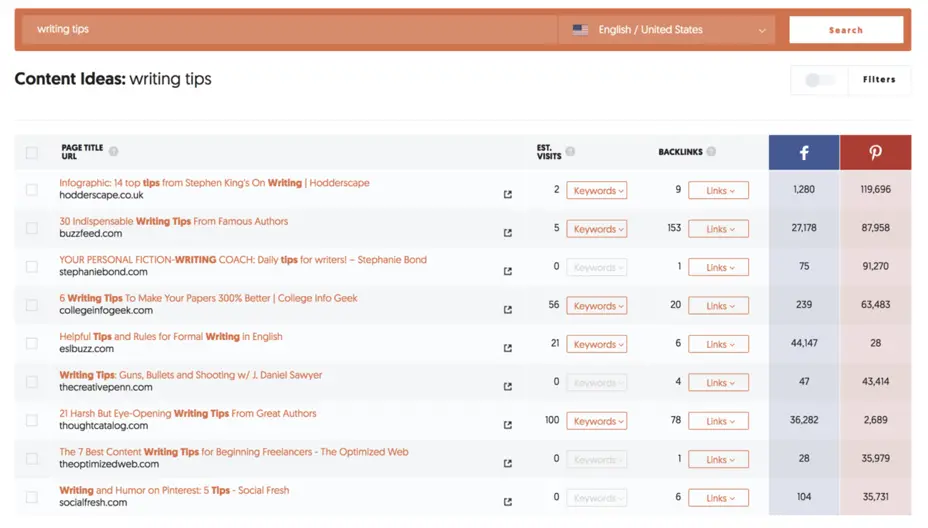Screen dimensions: 928x528
Task: Expand Keywords dropdown for eslbuzz.com row
Action: click(597, 345)
